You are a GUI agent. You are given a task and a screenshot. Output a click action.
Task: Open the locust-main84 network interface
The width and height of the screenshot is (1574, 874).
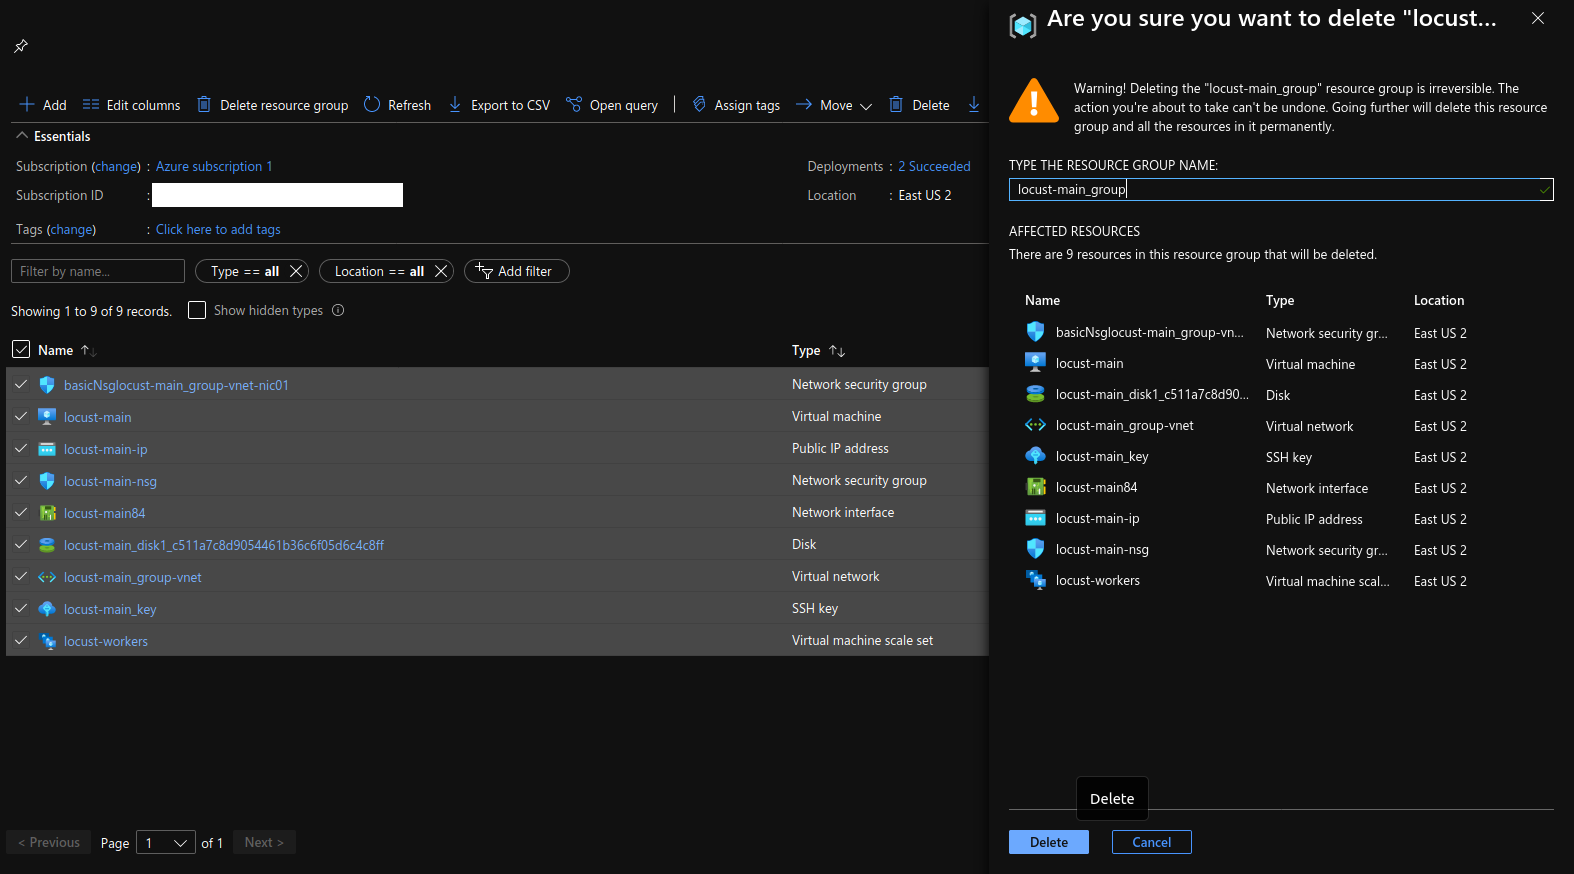pyautogui.click(x=105, y=513)
